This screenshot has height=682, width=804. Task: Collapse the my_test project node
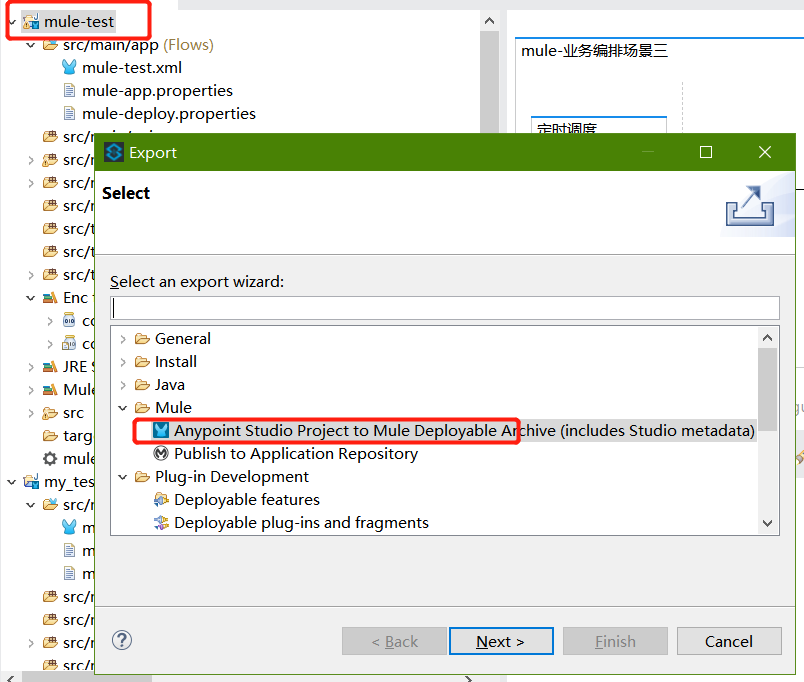click(12, 482)
